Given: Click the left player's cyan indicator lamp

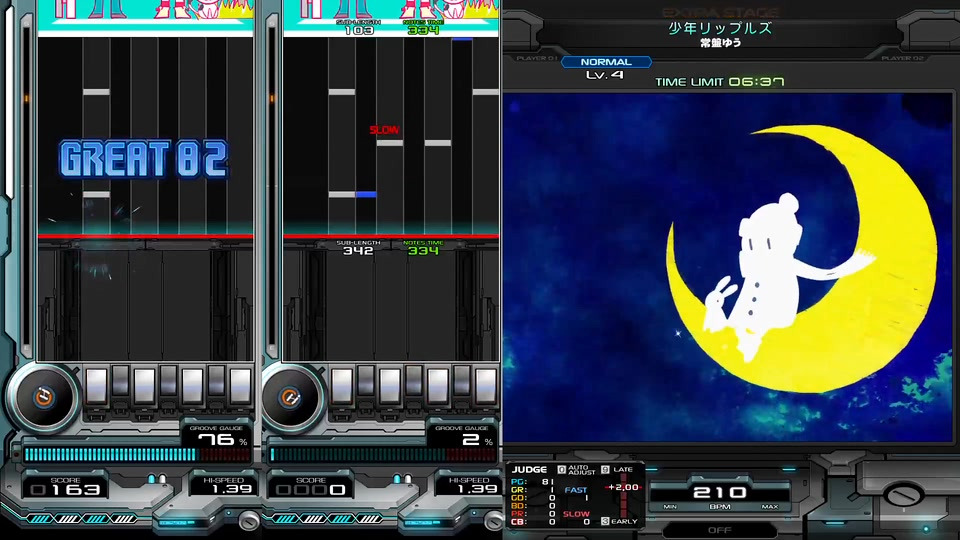Looking at the screenshot, I should [x=151, y=478].
